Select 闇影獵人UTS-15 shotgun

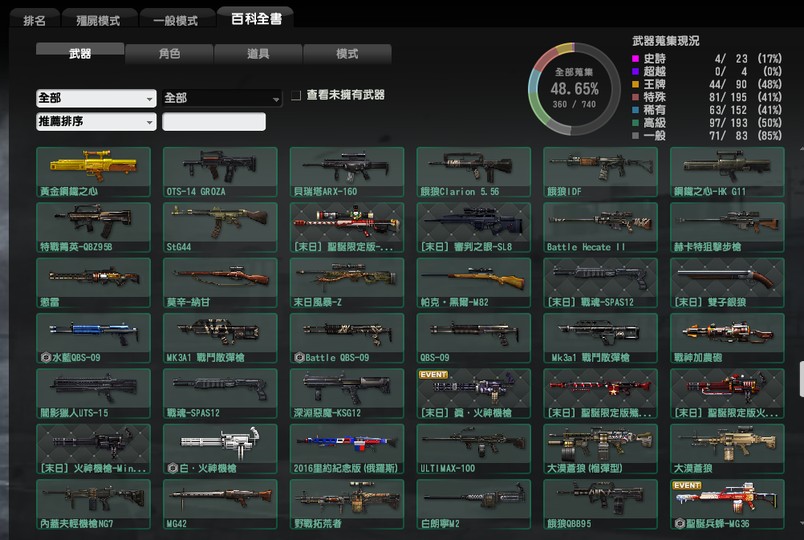coord(93,393)
